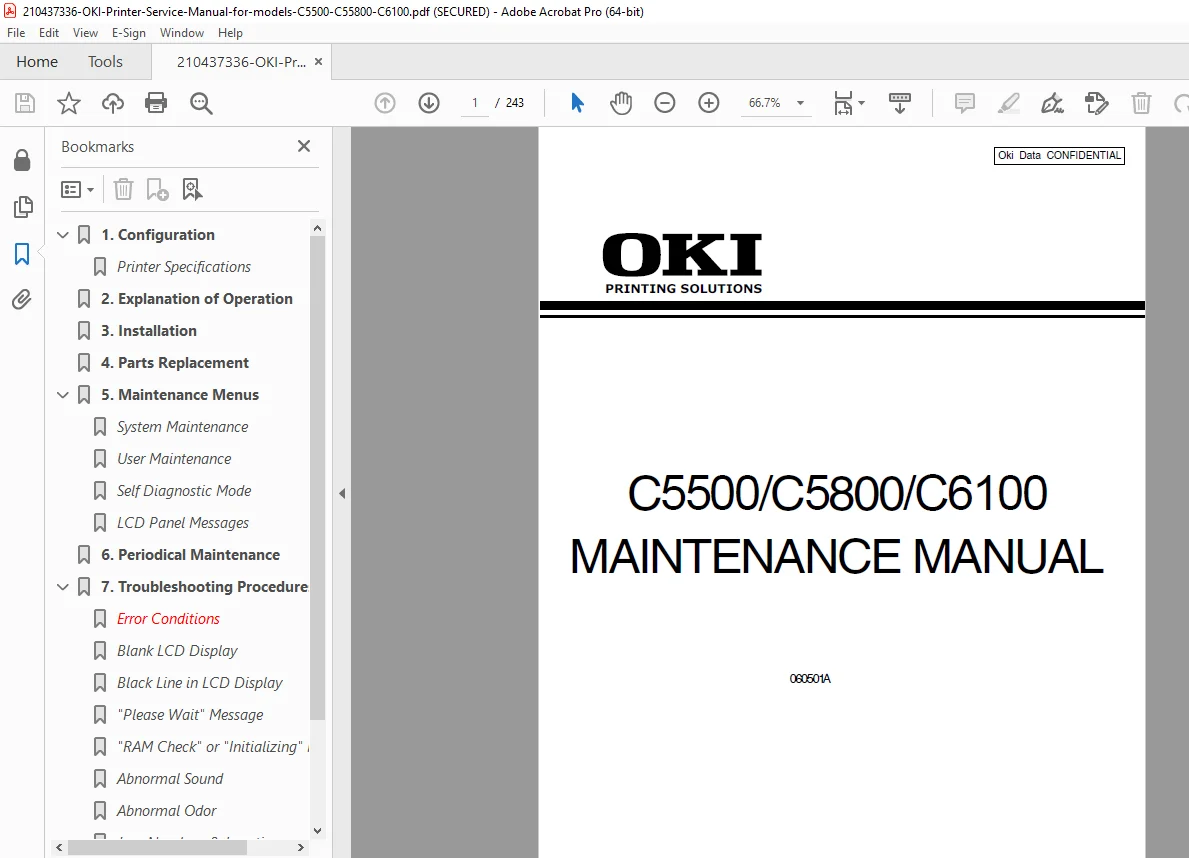Close the 210437336-OKI-Pr document tab
The image size is (1189, 858).
click(318, 61)
